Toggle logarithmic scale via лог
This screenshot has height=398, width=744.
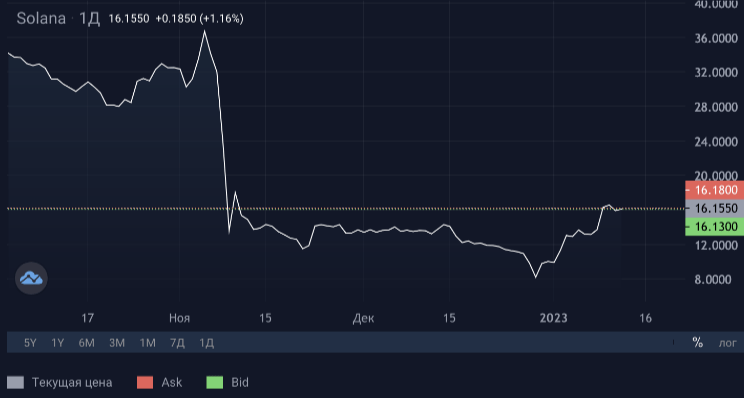(x=727, y=342)
